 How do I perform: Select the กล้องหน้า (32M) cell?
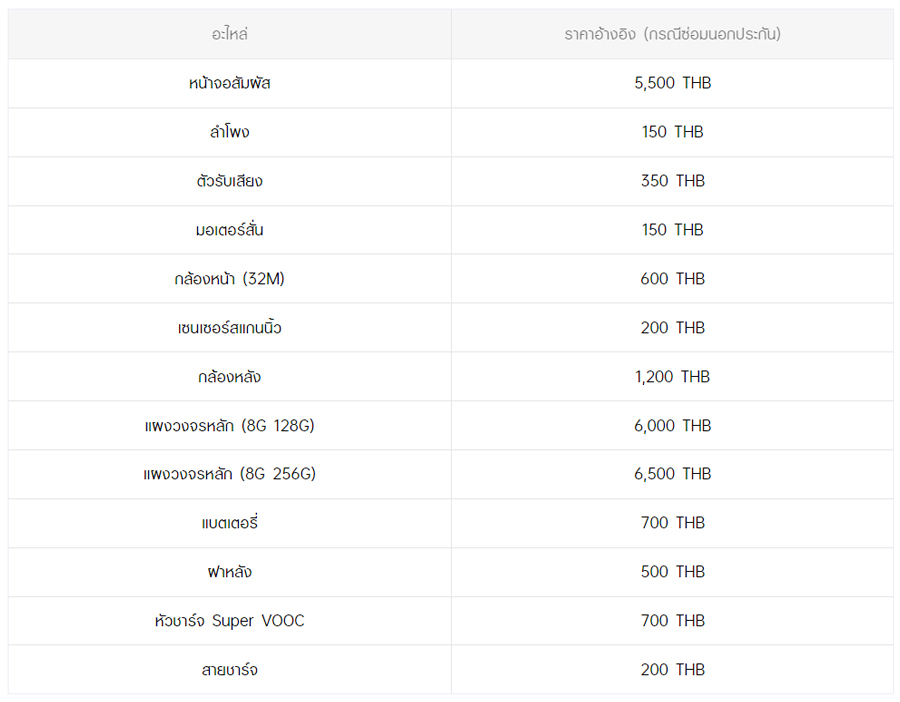click(x=229, y=279)
